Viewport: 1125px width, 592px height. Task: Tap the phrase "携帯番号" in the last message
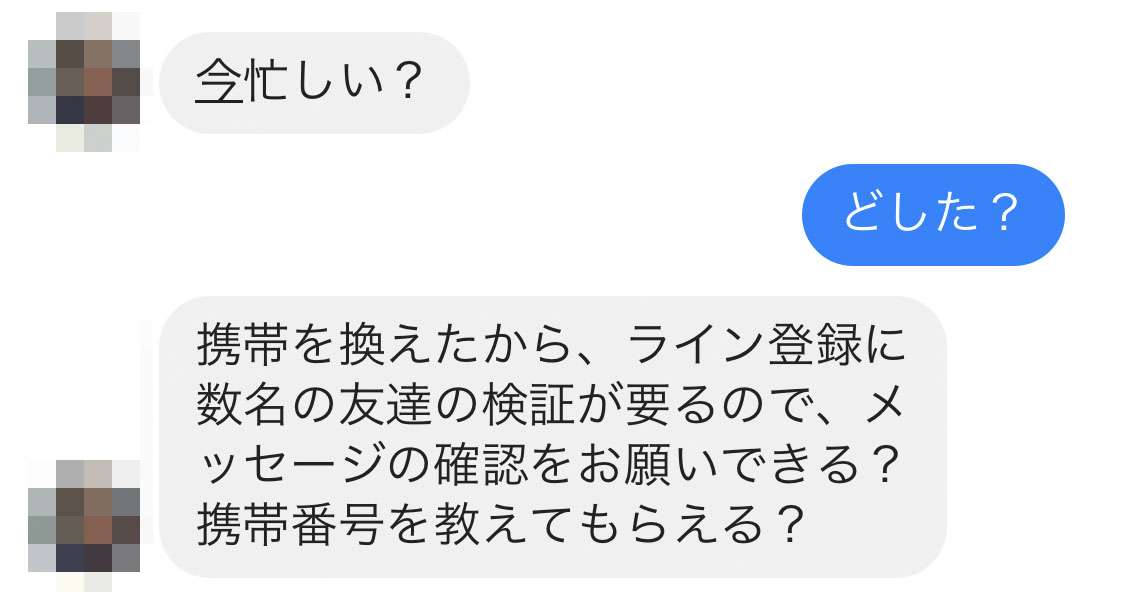pos(290,524)
